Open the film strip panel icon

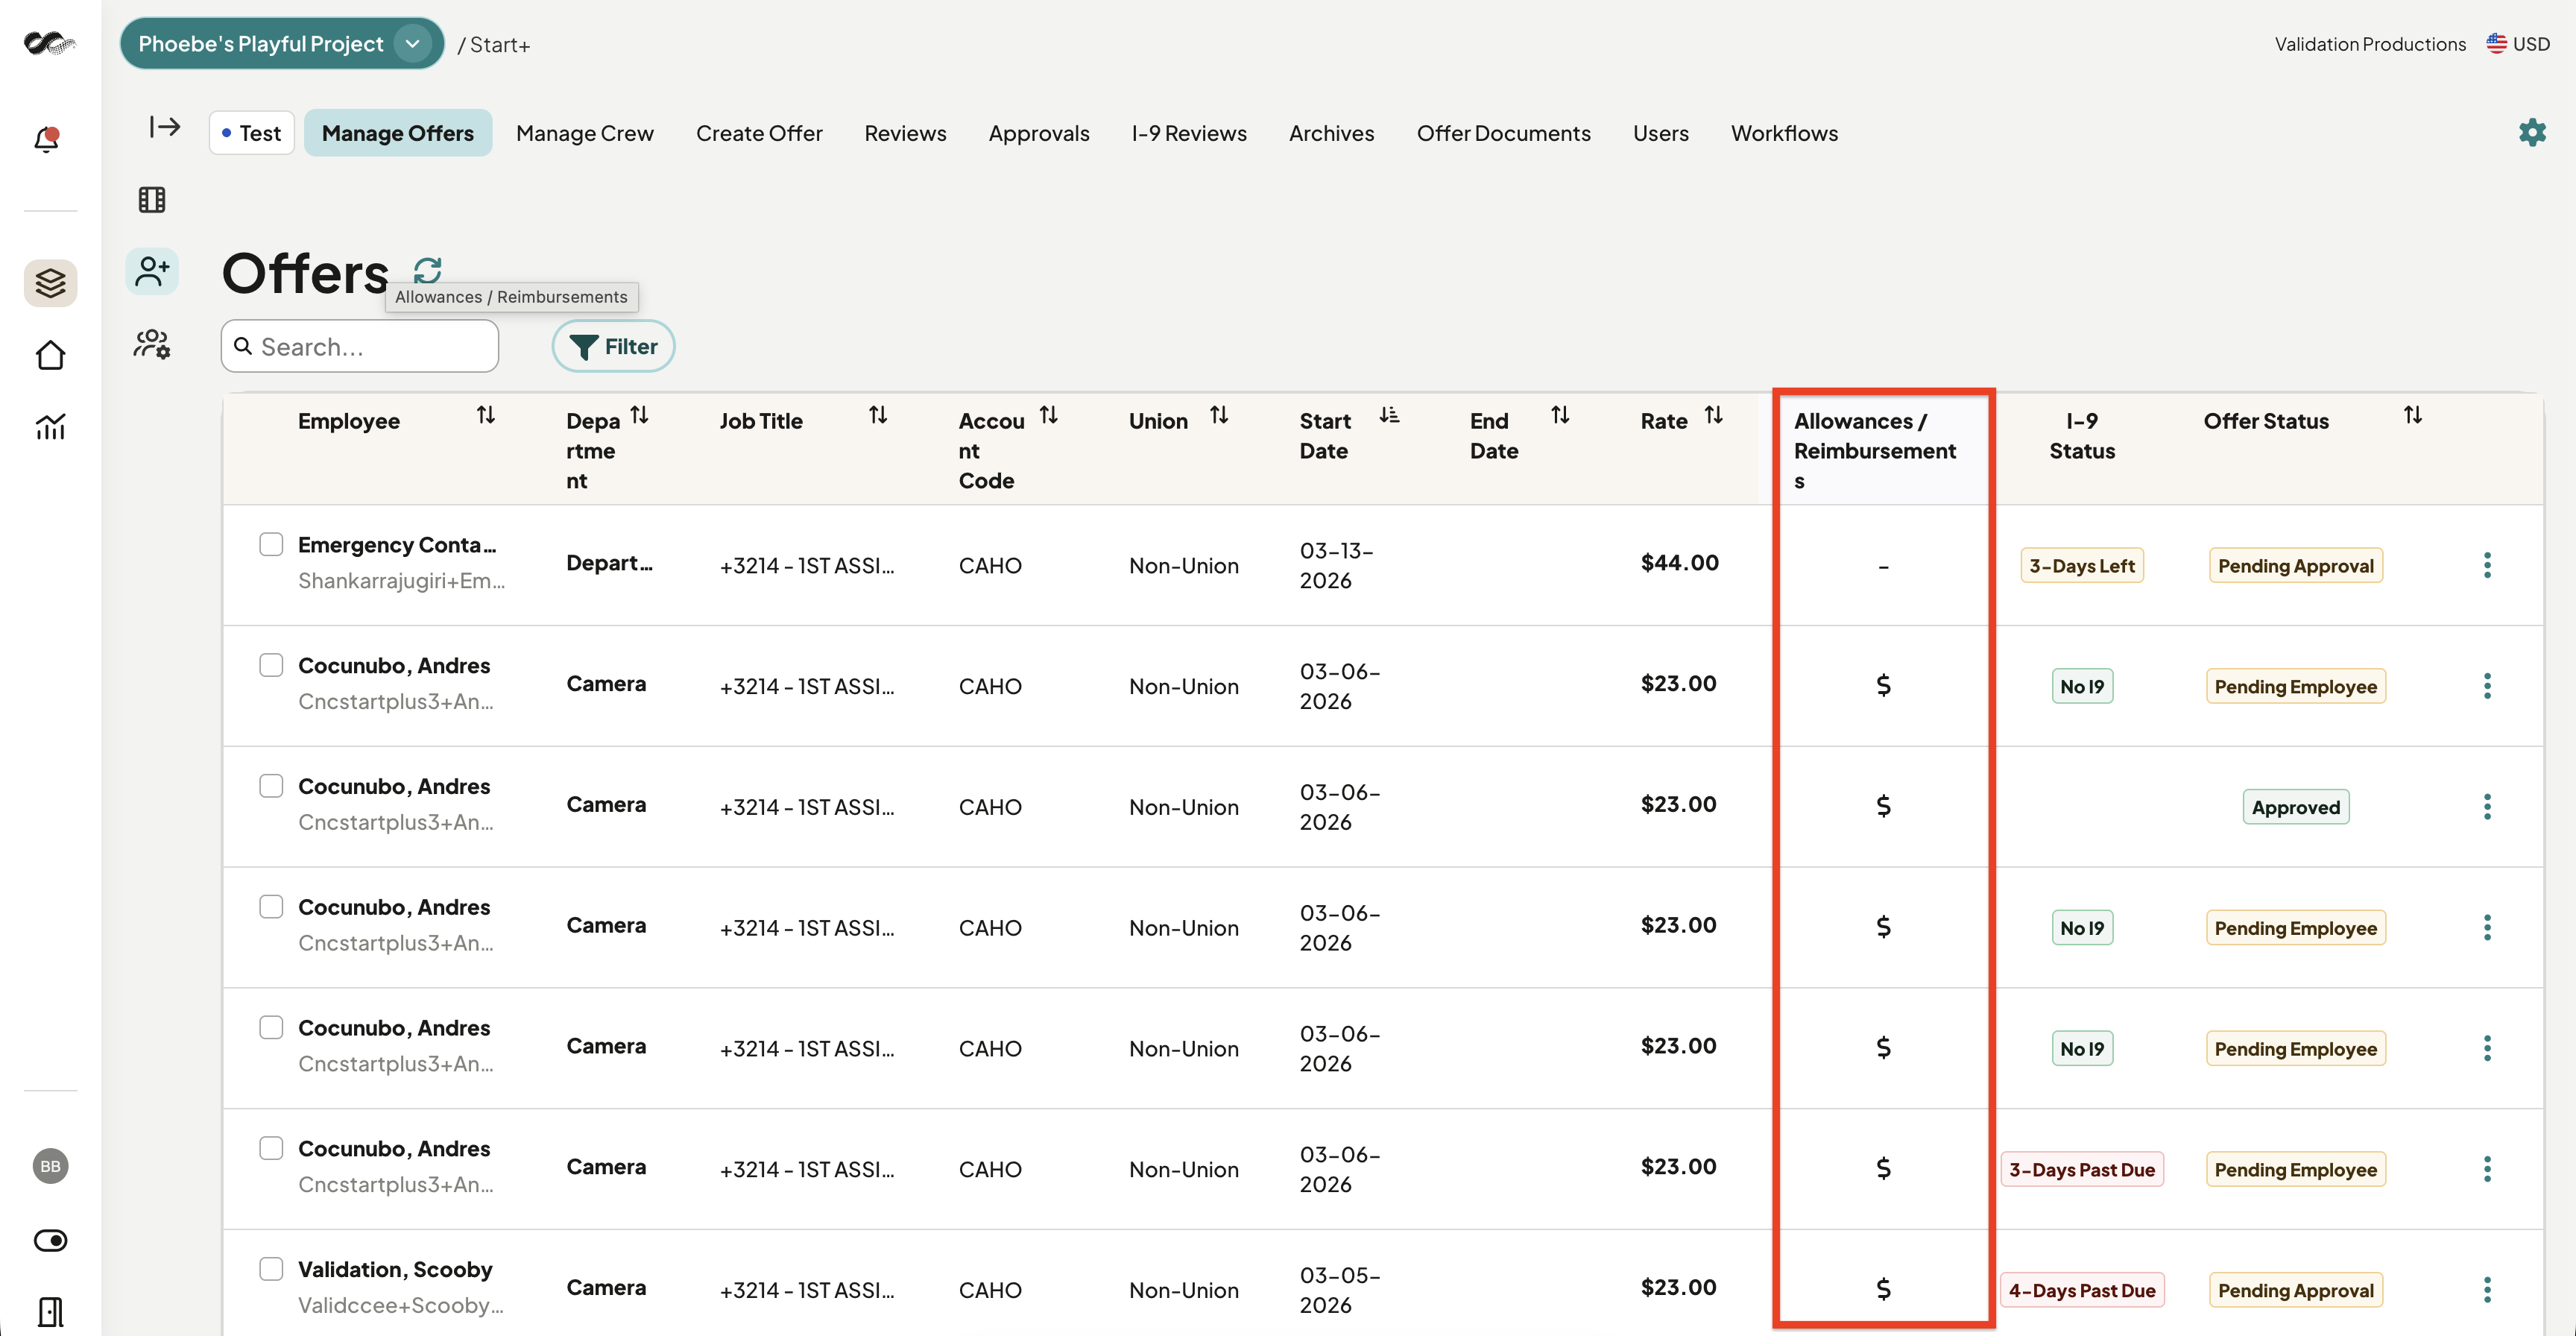pyautogui.click(x=152, y=200)
